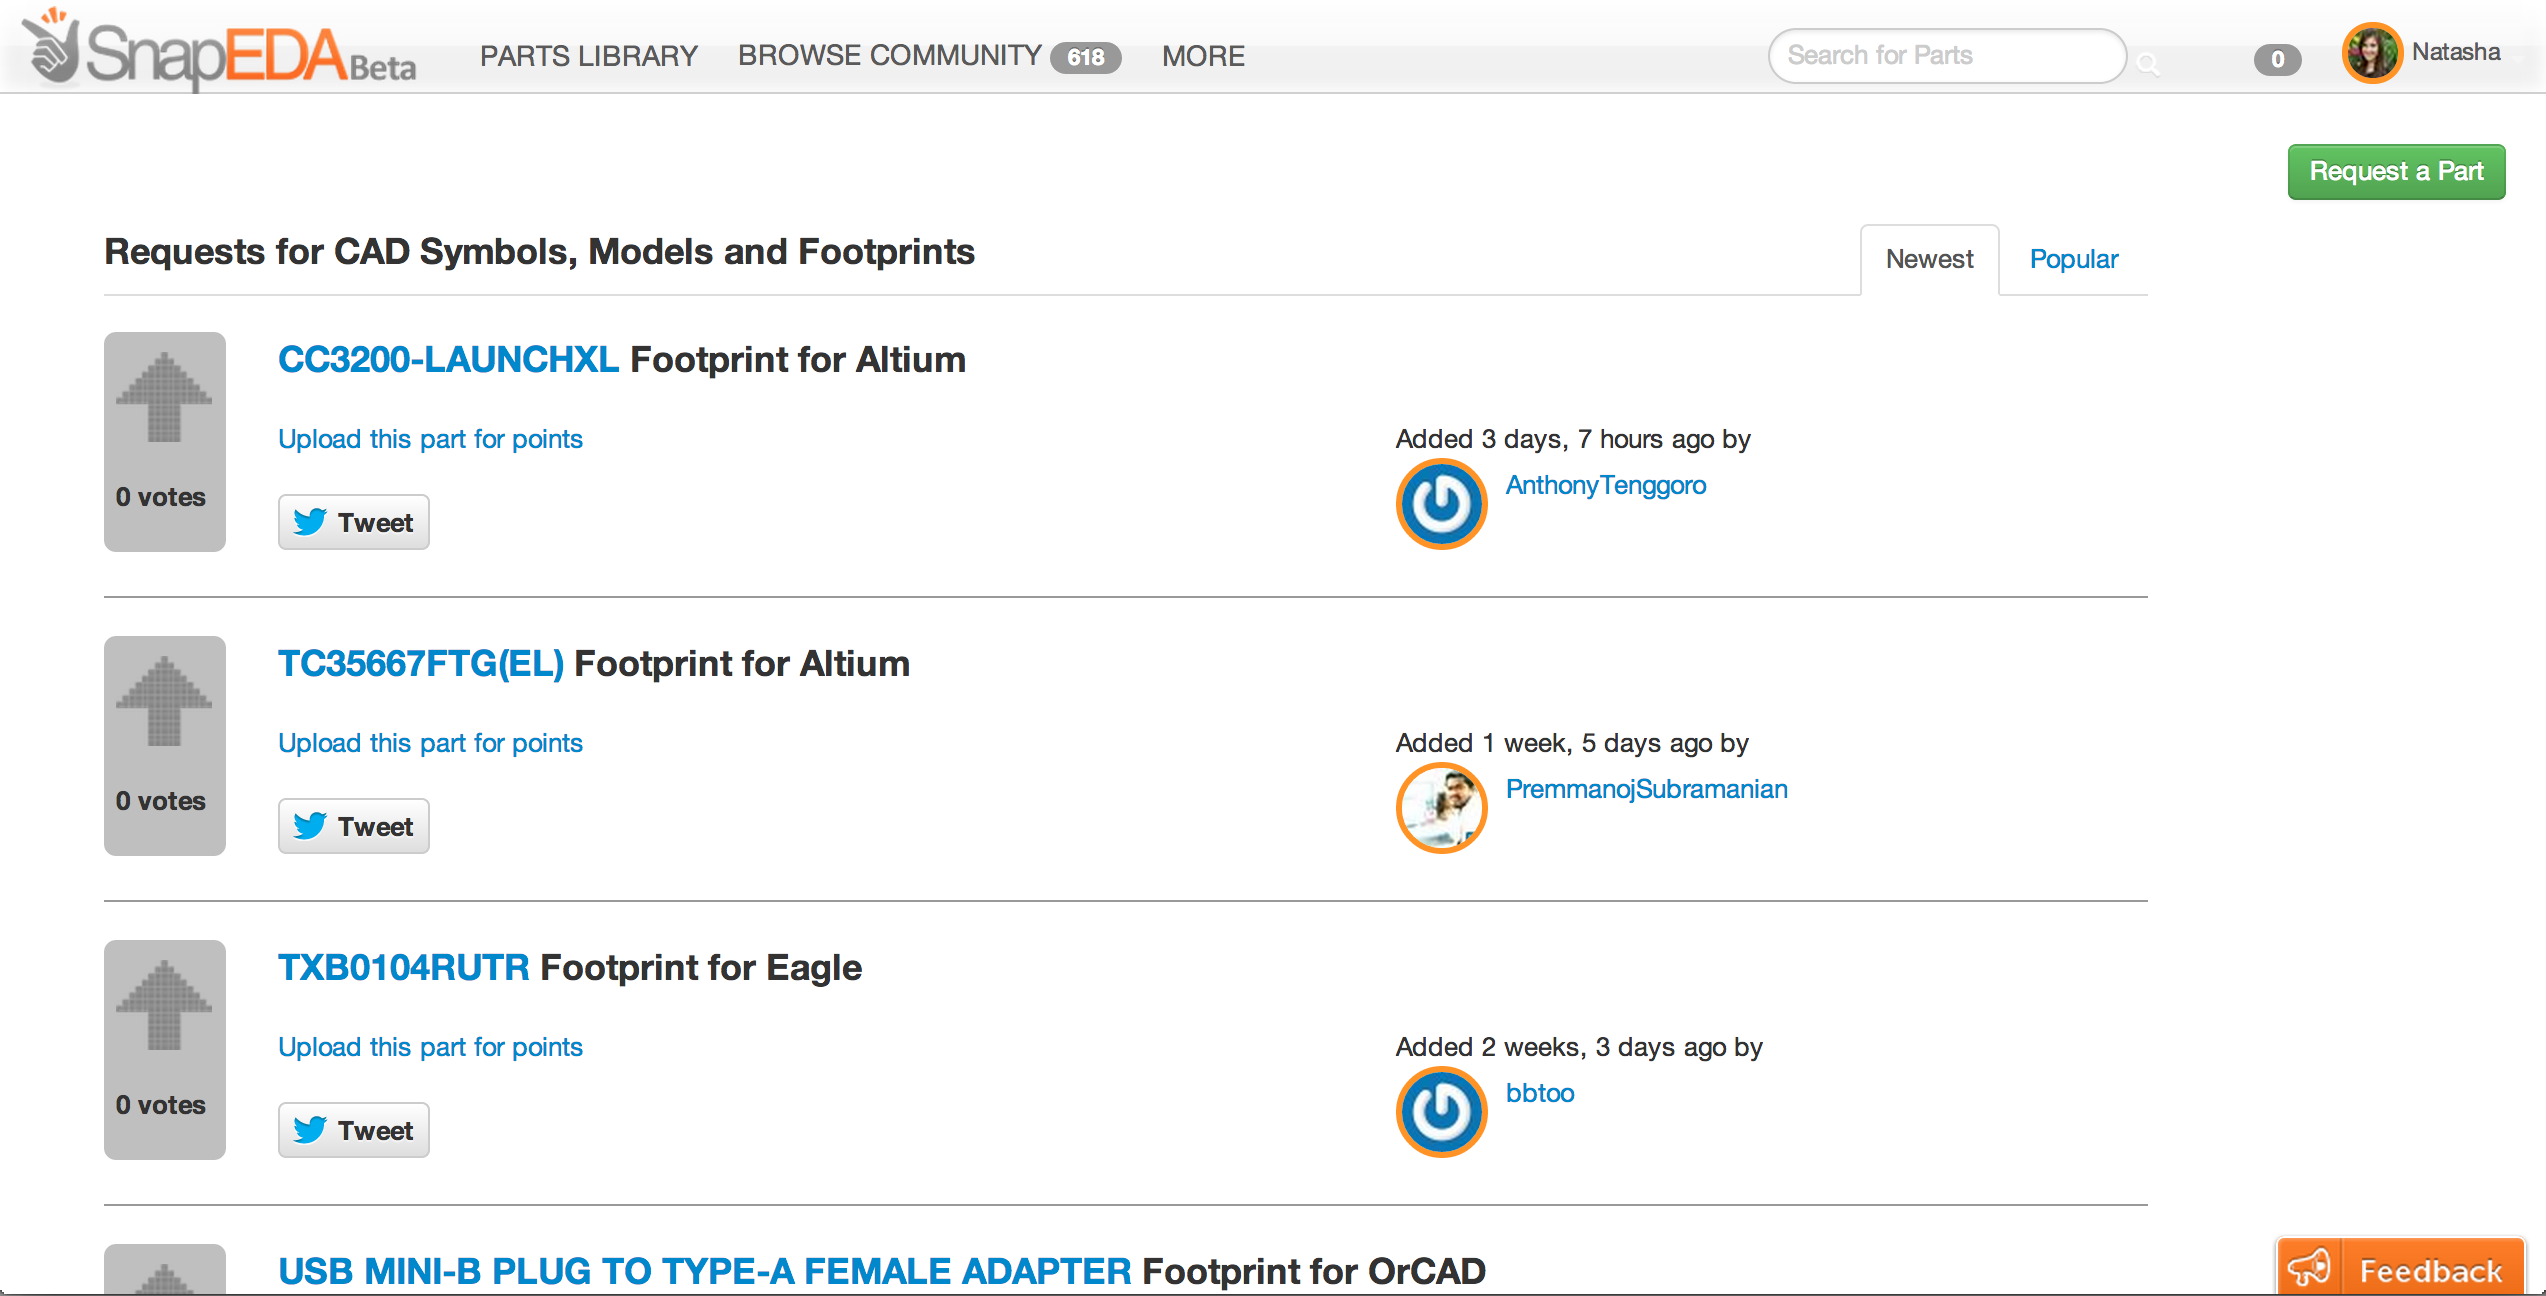
Task: Visit bbtoo's profile link
Action: (x=1540, y=1093)
